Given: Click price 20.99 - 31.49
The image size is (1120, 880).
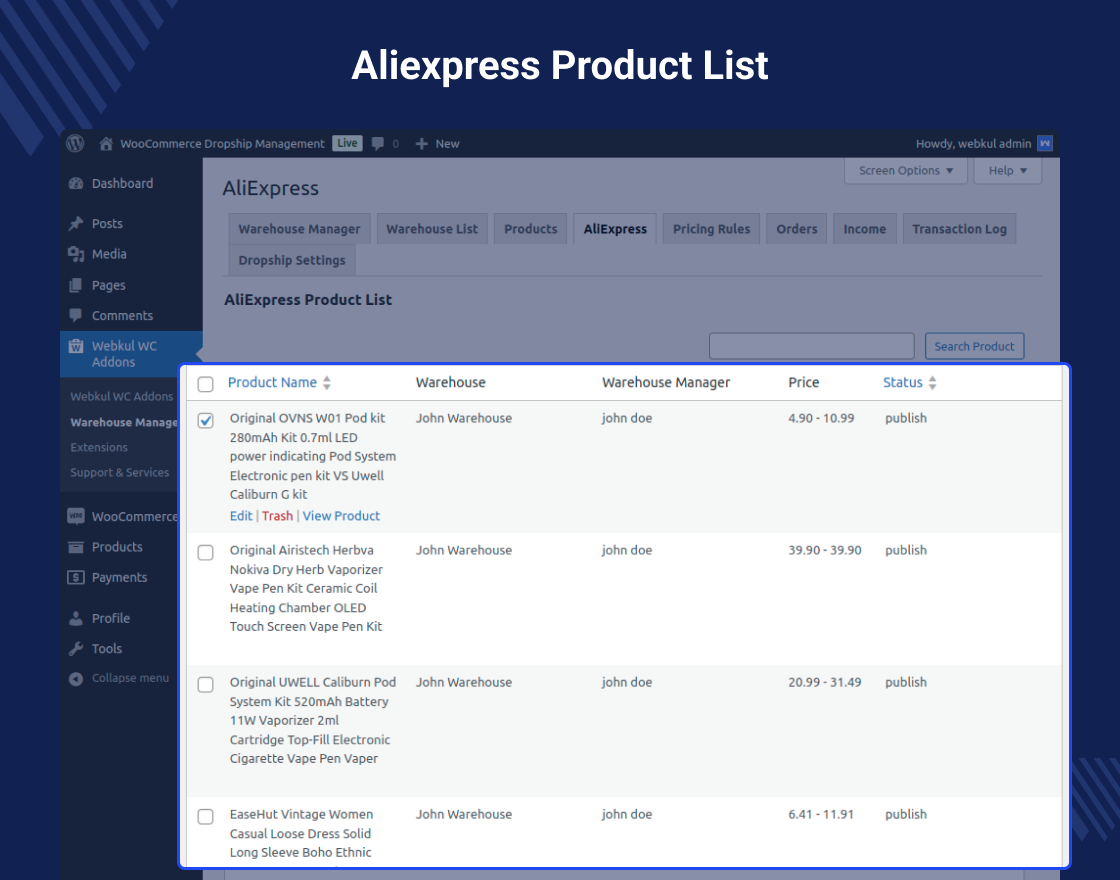Looking at the screenshot, I should coord(825,682).
